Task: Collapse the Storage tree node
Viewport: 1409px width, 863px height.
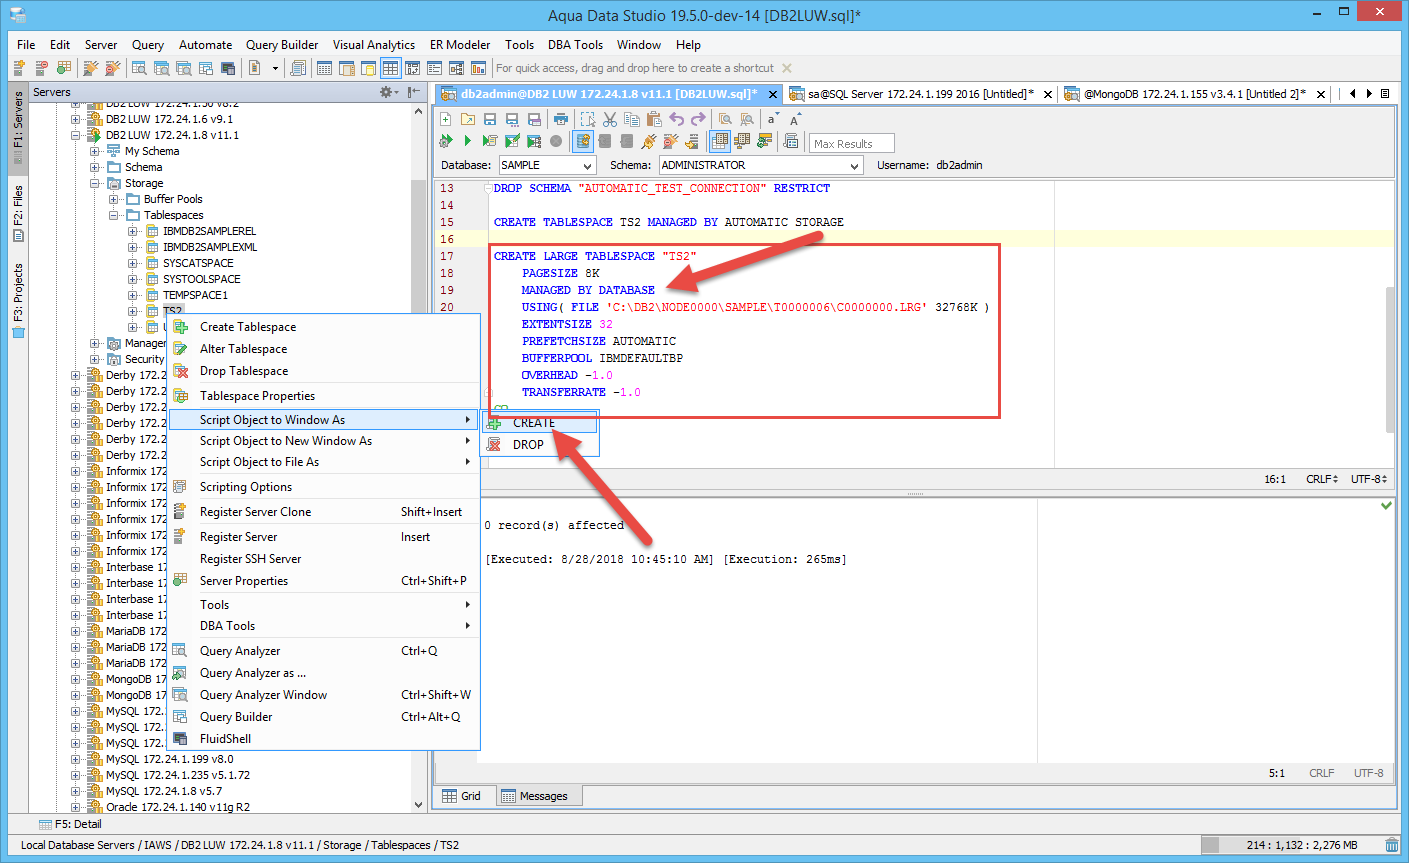Action: 95,183
